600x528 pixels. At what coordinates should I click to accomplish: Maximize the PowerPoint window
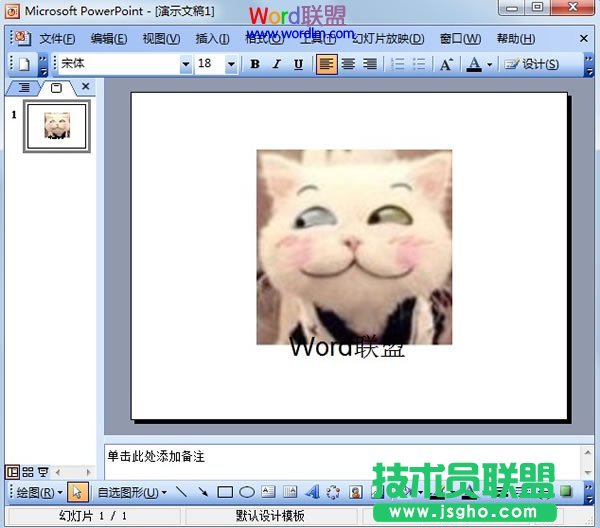click(x=538, y=8)
